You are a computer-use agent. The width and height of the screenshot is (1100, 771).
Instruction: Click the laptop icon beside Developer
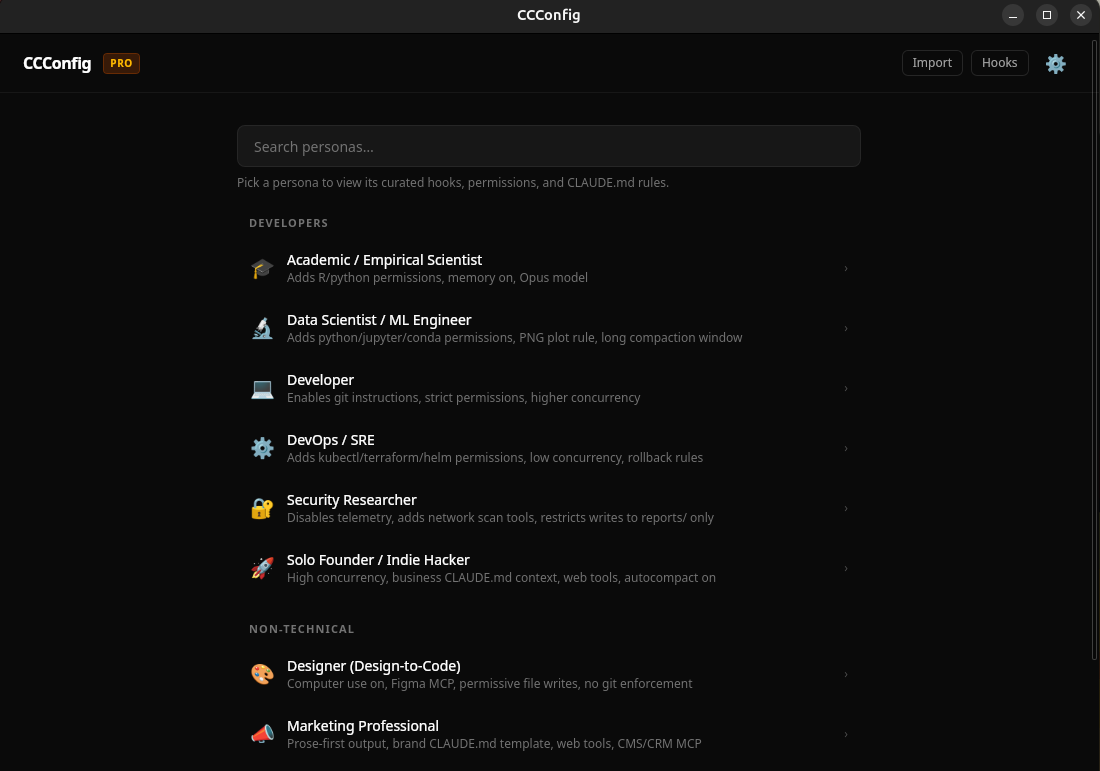tap(262, 389)
